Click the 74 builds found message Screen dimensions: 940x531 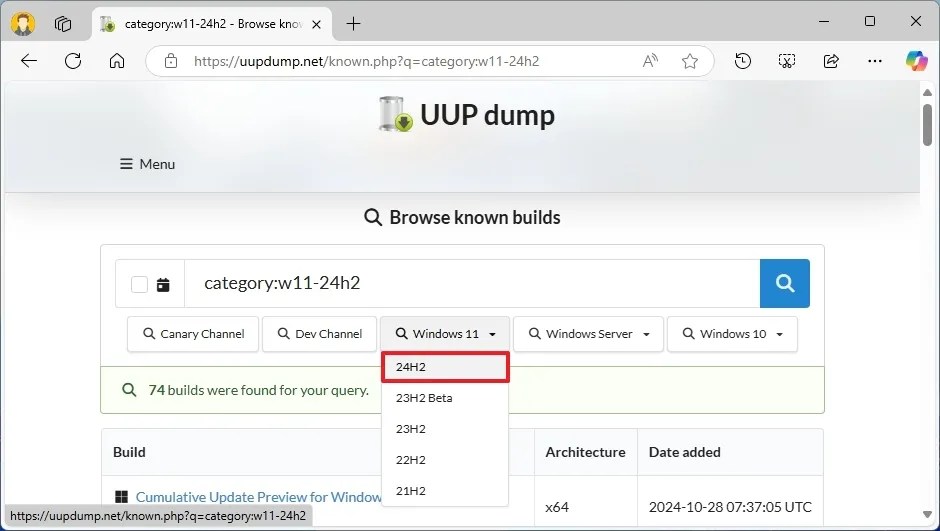258,390
